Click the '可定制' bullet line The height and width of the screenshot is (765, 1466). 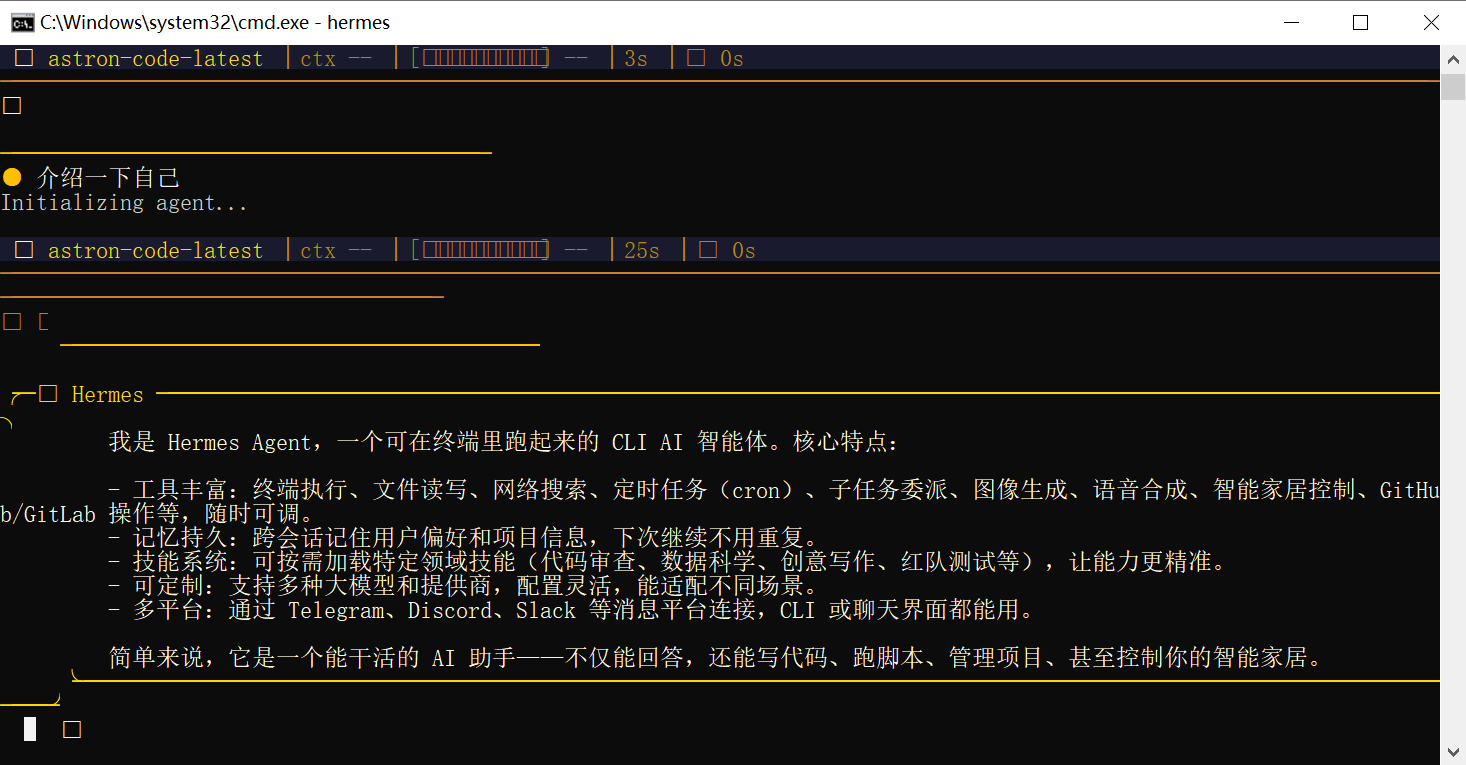pos(464,586)
